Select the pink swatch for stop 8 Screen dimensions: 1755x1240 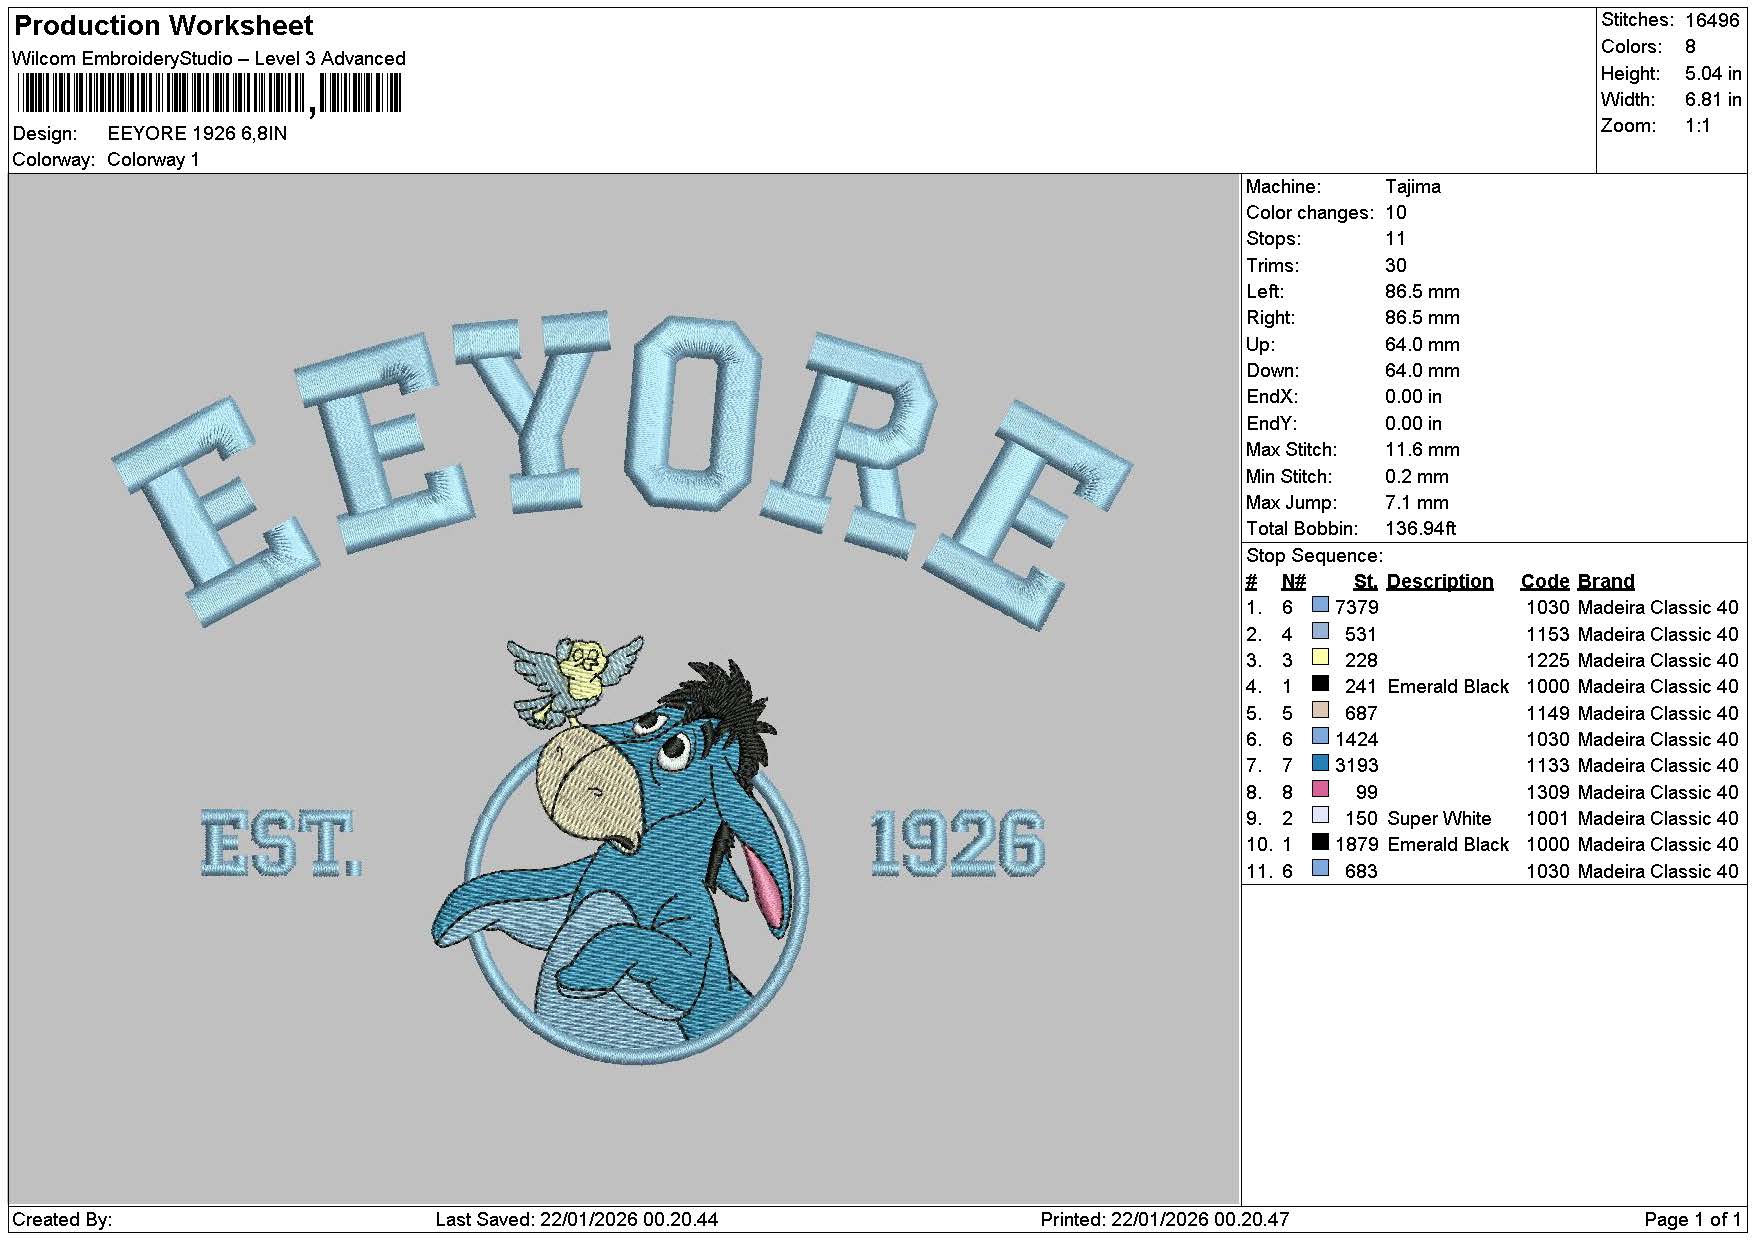[1320, 790]
